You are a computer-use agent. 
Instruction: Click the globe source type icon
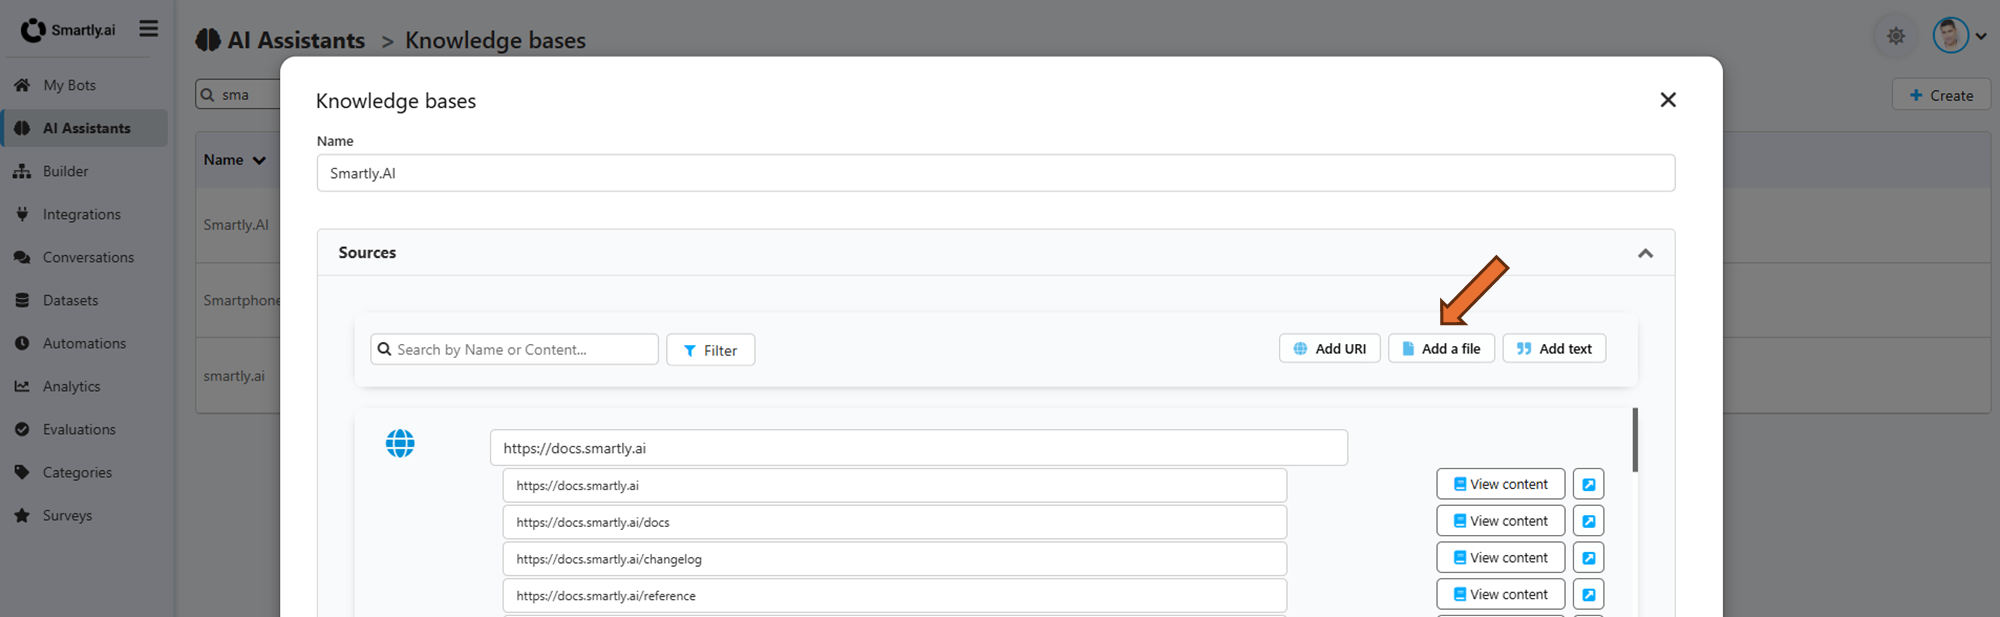[400, 443]
